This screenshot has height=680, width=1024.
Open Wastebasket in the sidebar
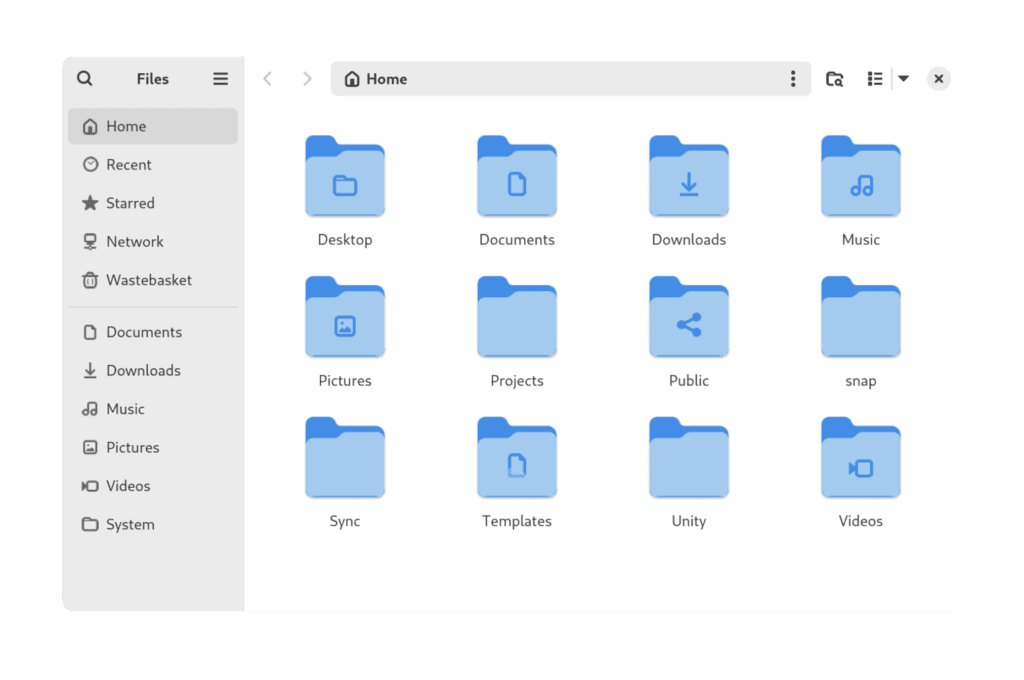point(153,280)
